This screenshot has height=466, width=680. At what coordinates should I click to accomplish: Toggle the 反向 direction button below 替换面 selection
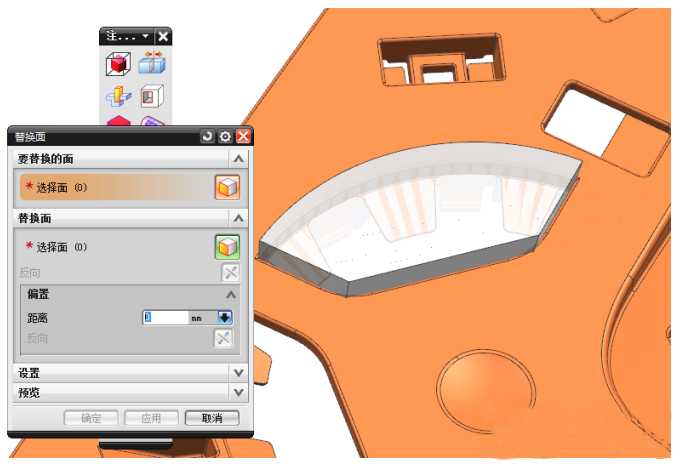[227, 273]
